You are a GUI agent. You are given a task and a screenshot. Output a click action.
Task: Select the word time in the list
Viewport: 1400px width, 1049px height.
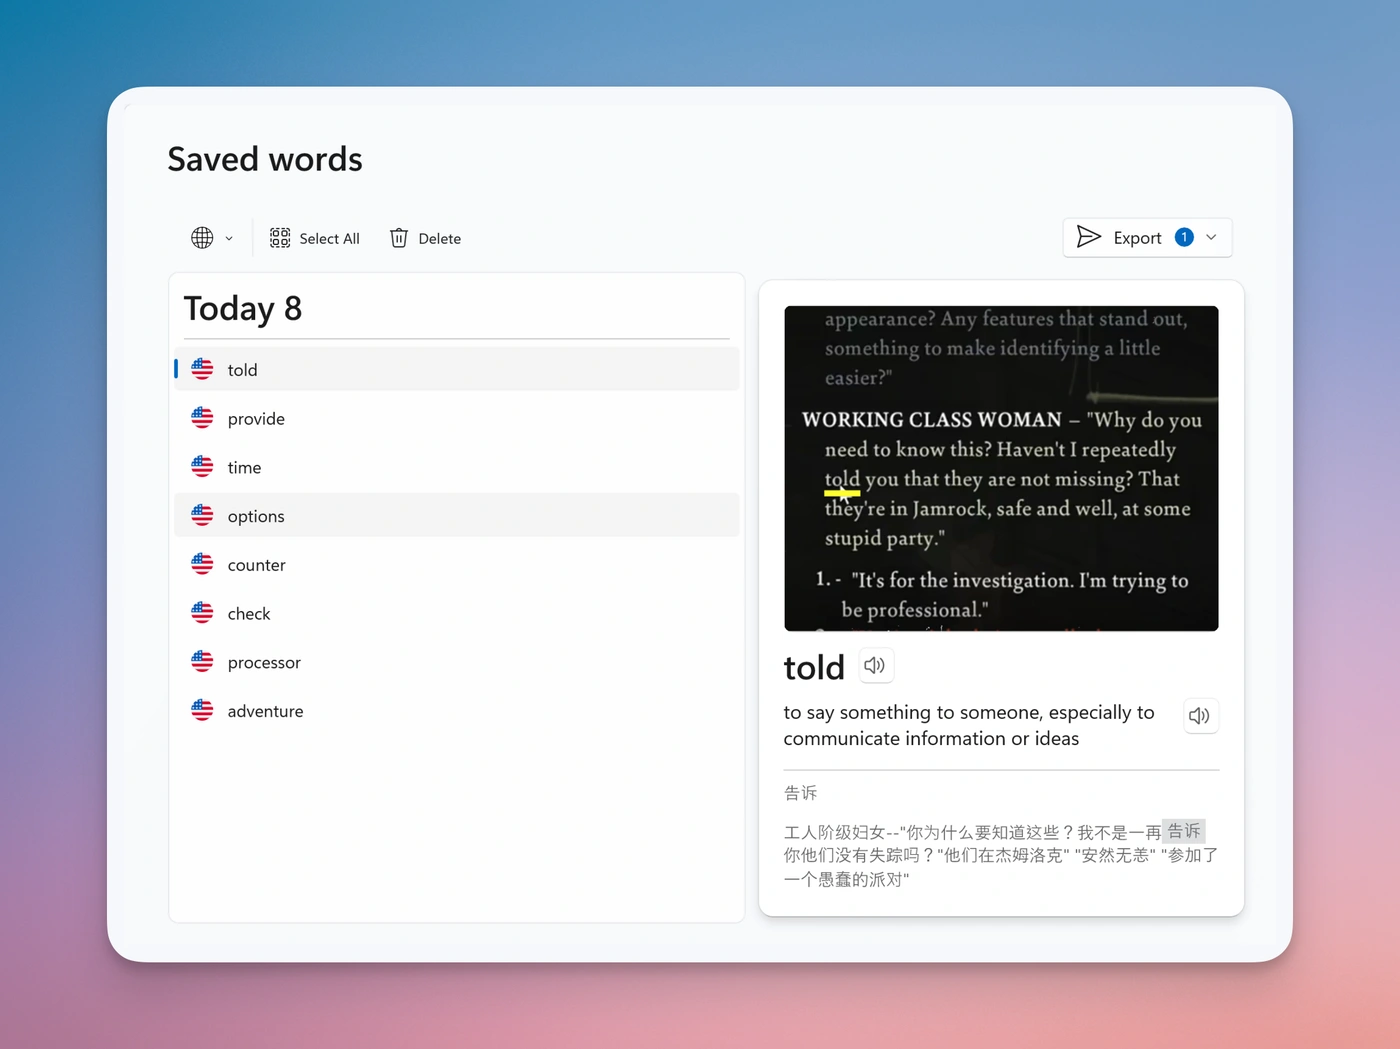(244, 467)
